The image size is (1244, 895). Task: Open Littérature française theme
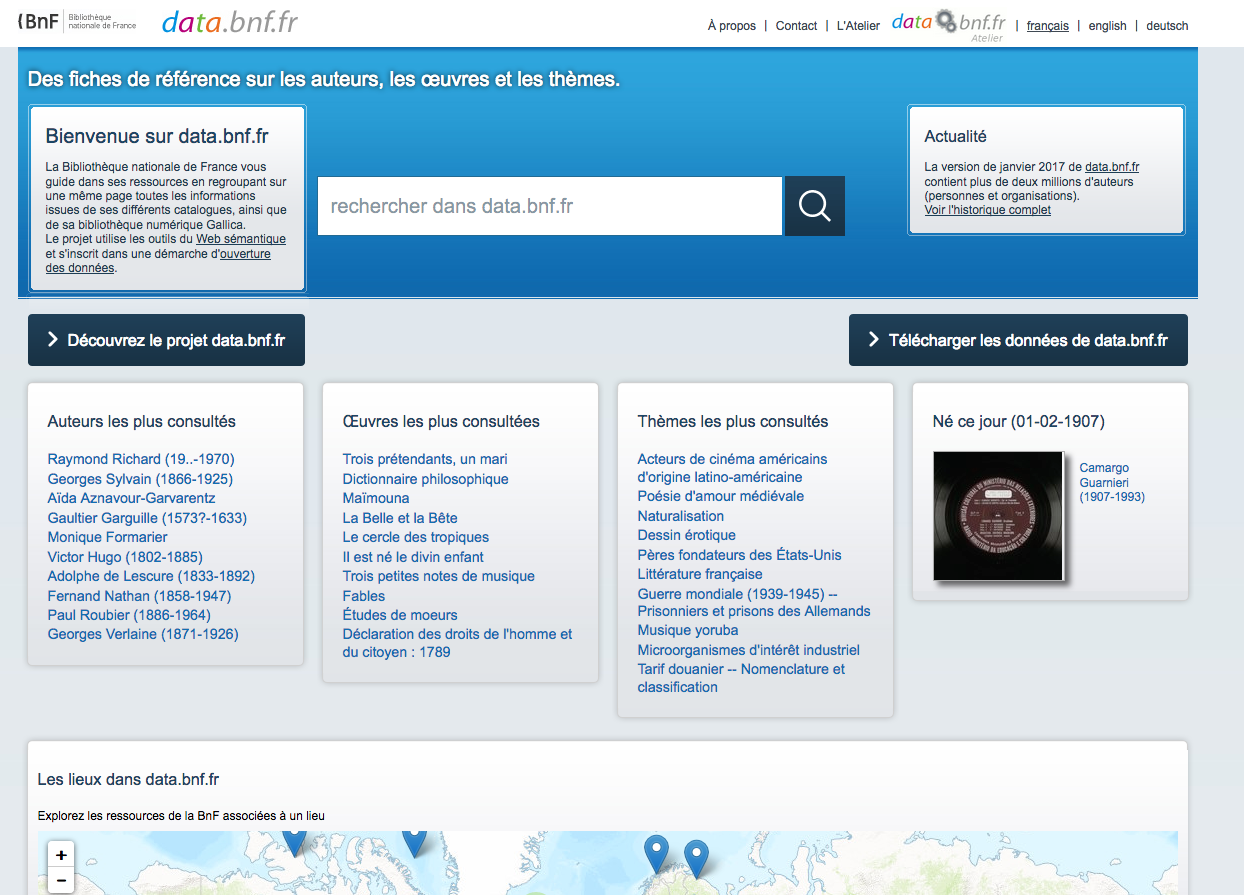coord(700,574)
